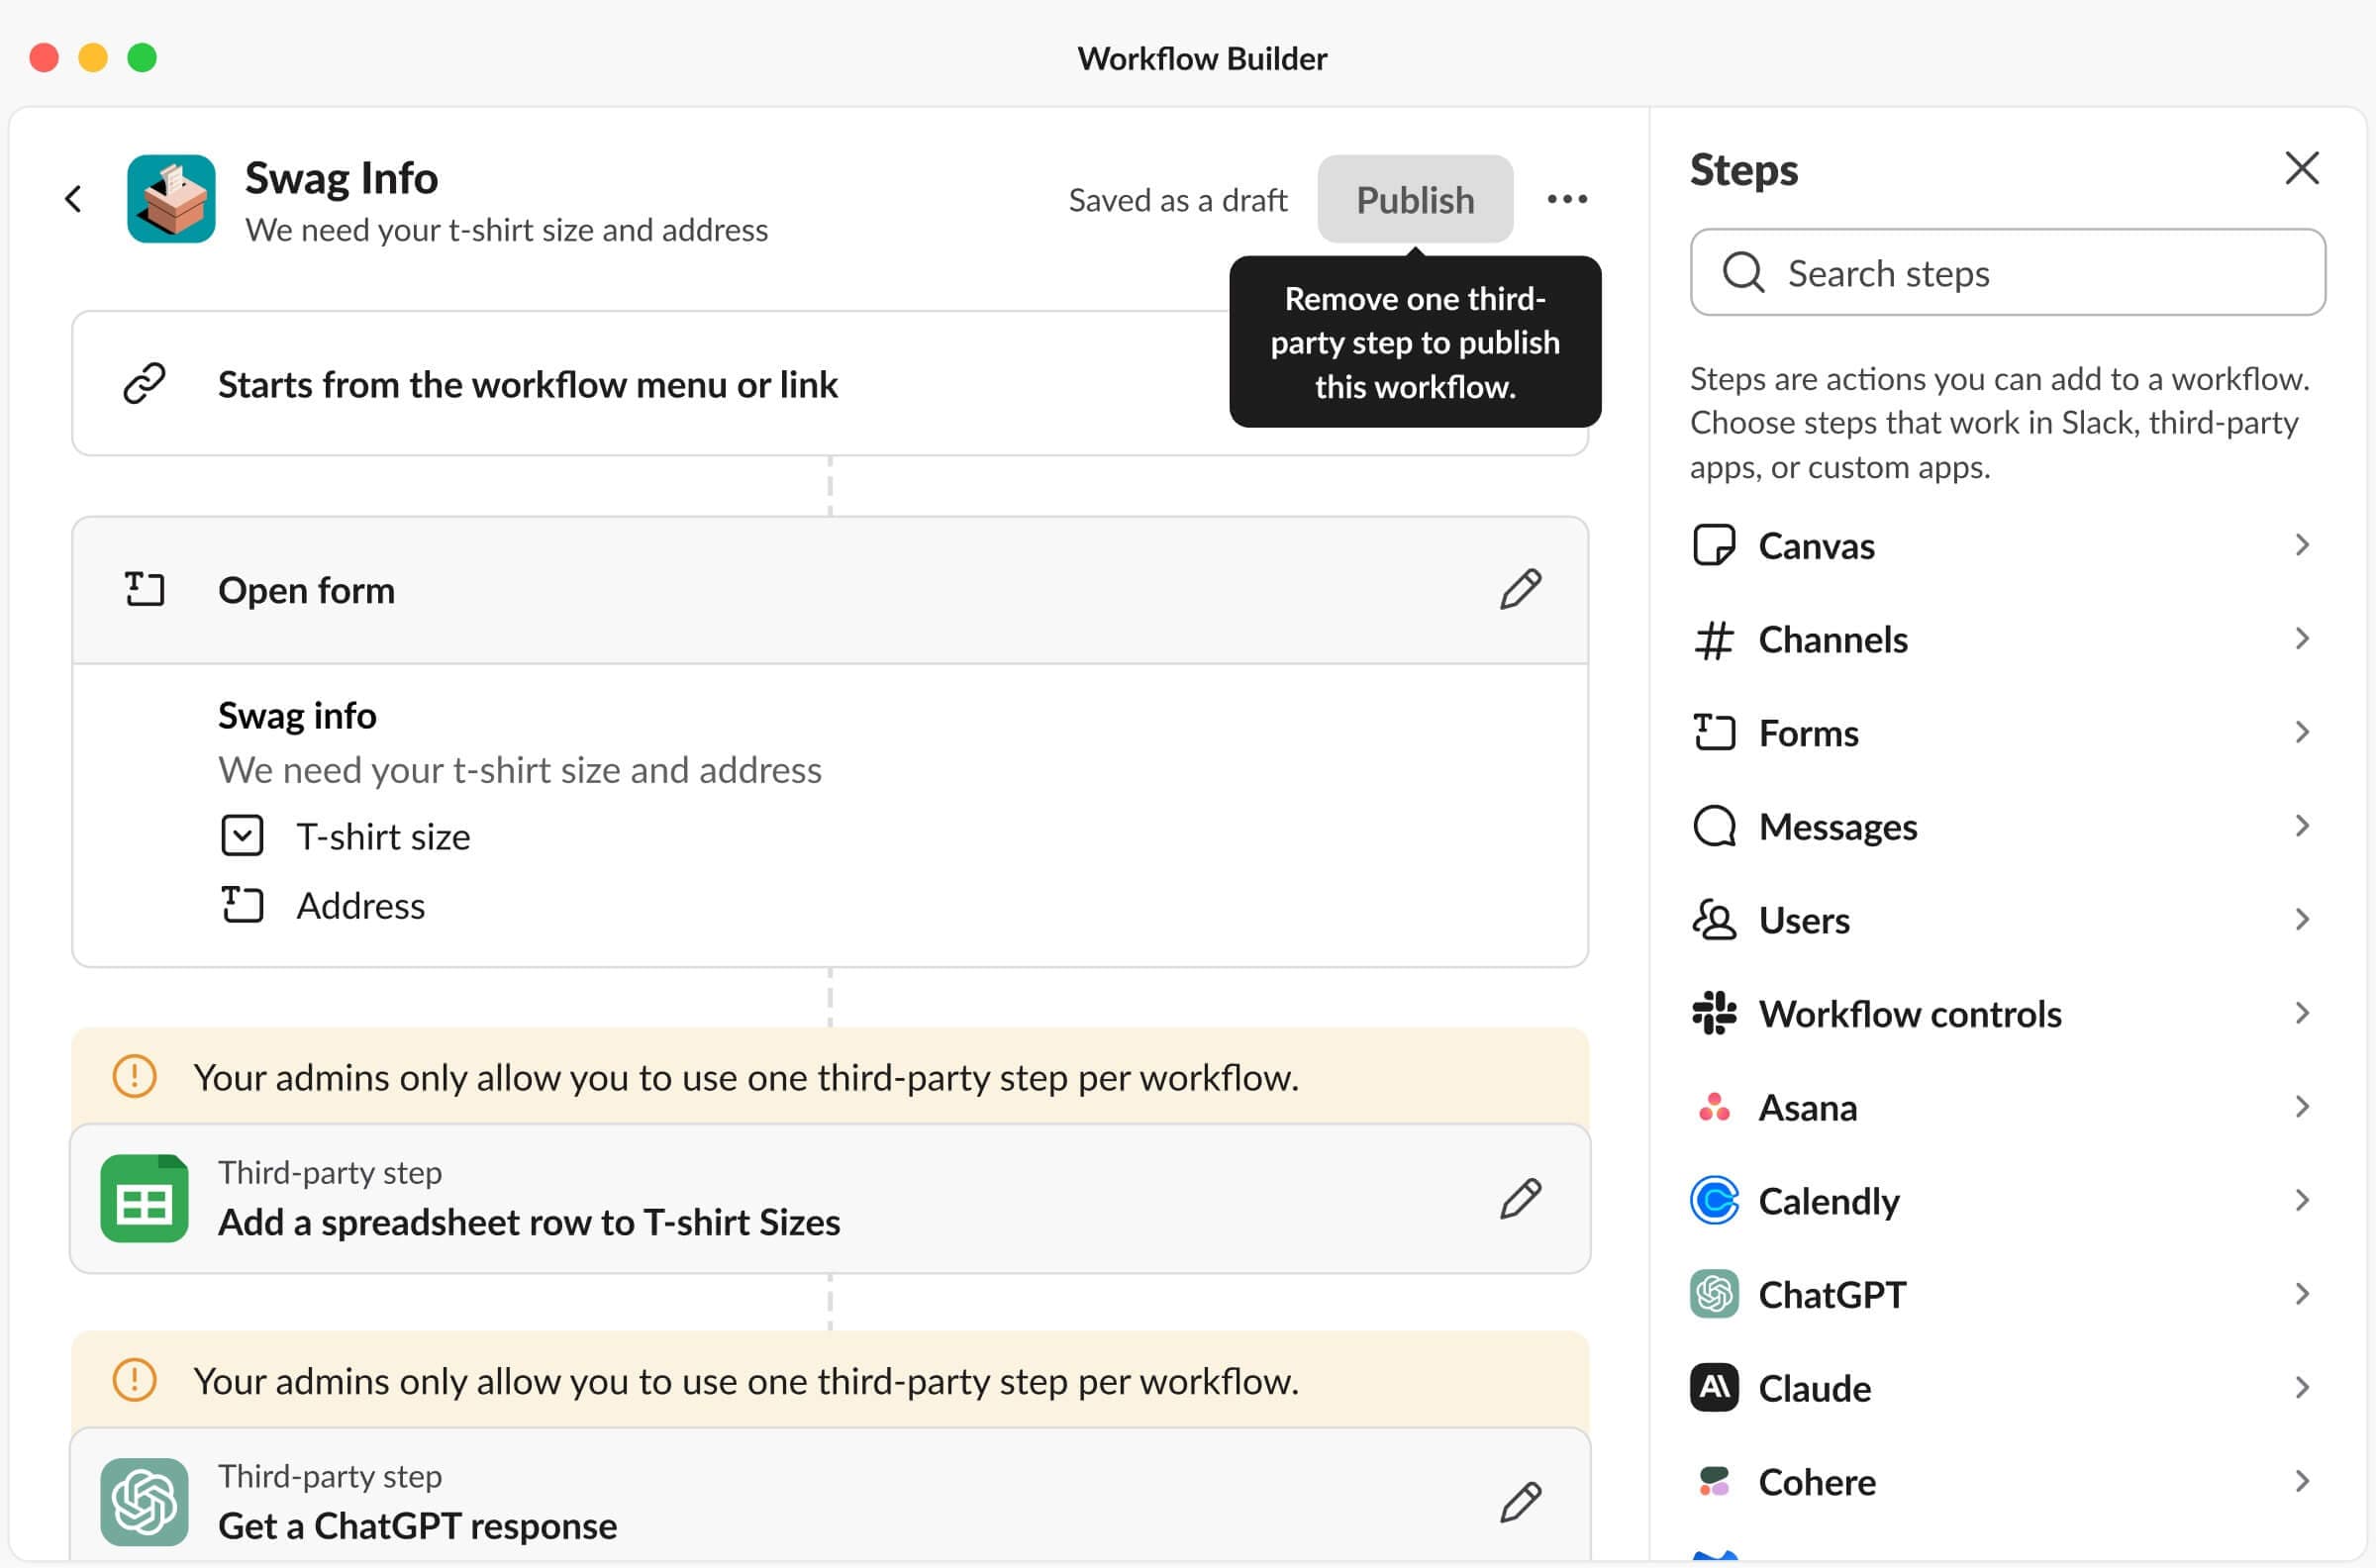Click the Swag Info workflow title
This screenshot has height=1568, width=2376.
[341, 178]
